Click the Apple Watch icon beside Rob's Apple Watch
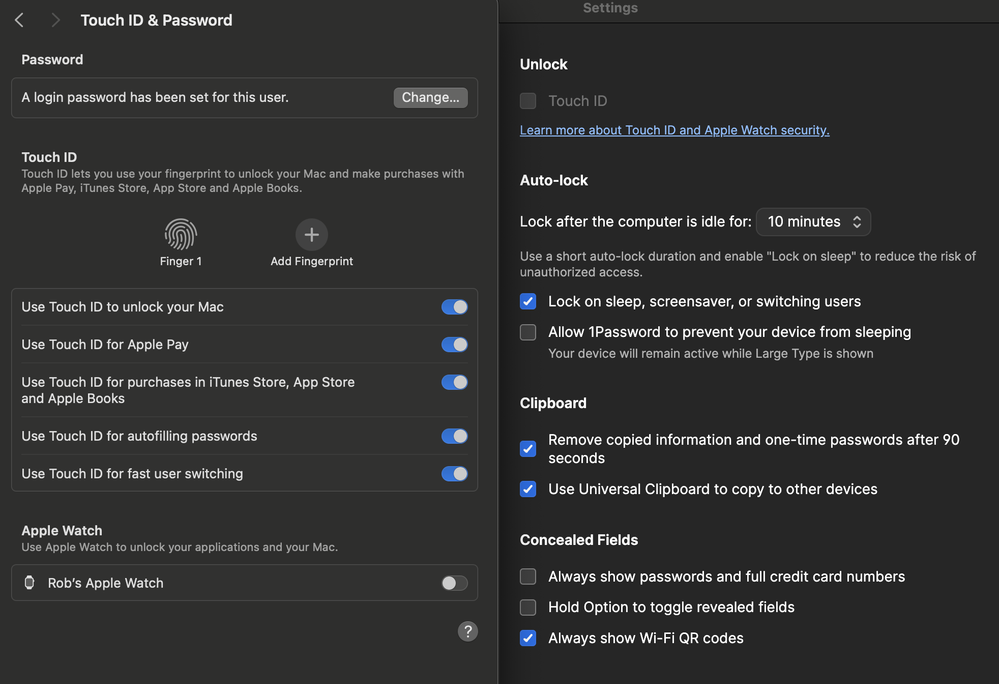Viewport: 999px width, 684px height. [30, 583]
